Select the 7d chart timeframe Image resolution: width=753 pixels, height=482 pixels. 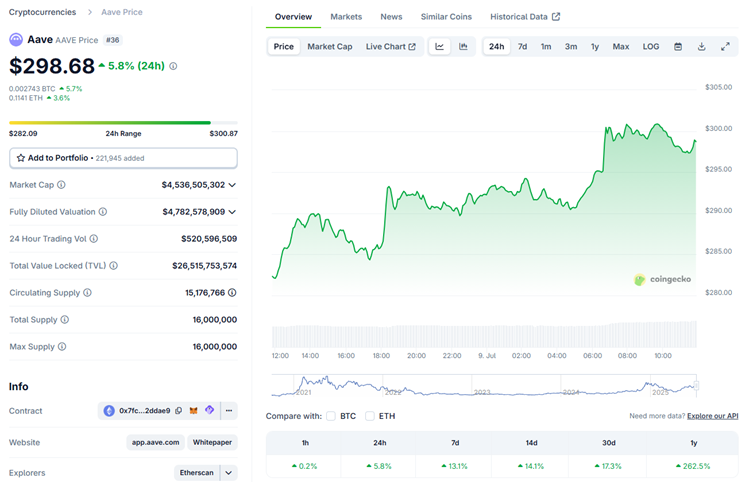522,47
